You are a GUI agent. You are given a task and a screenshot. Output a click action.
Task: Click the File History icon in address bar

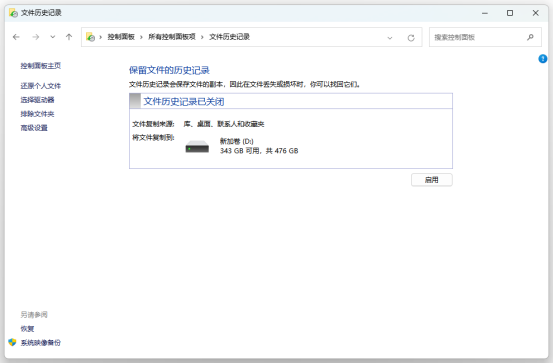click(x=90, y=37)
